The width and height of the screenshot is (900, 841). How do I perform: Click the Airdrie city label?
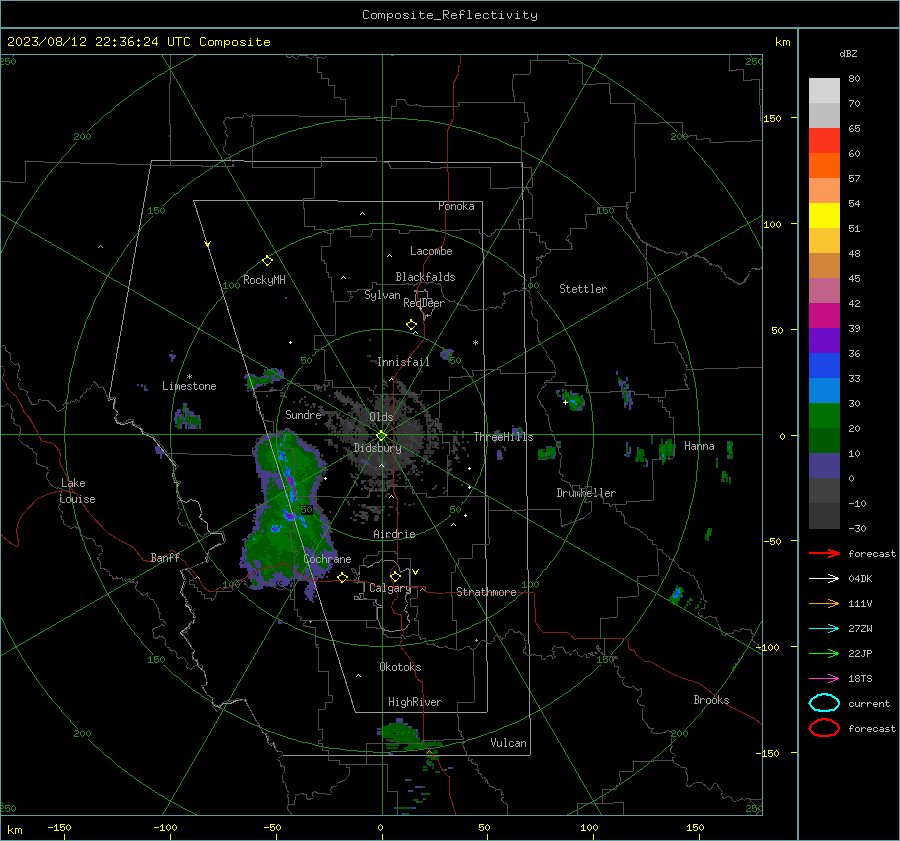394,534
